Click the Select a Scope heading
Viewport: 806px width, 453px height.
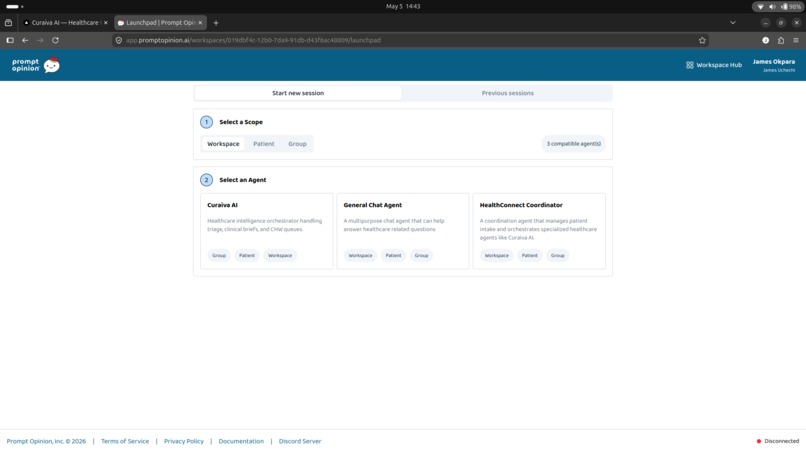(x=241, y=122)
